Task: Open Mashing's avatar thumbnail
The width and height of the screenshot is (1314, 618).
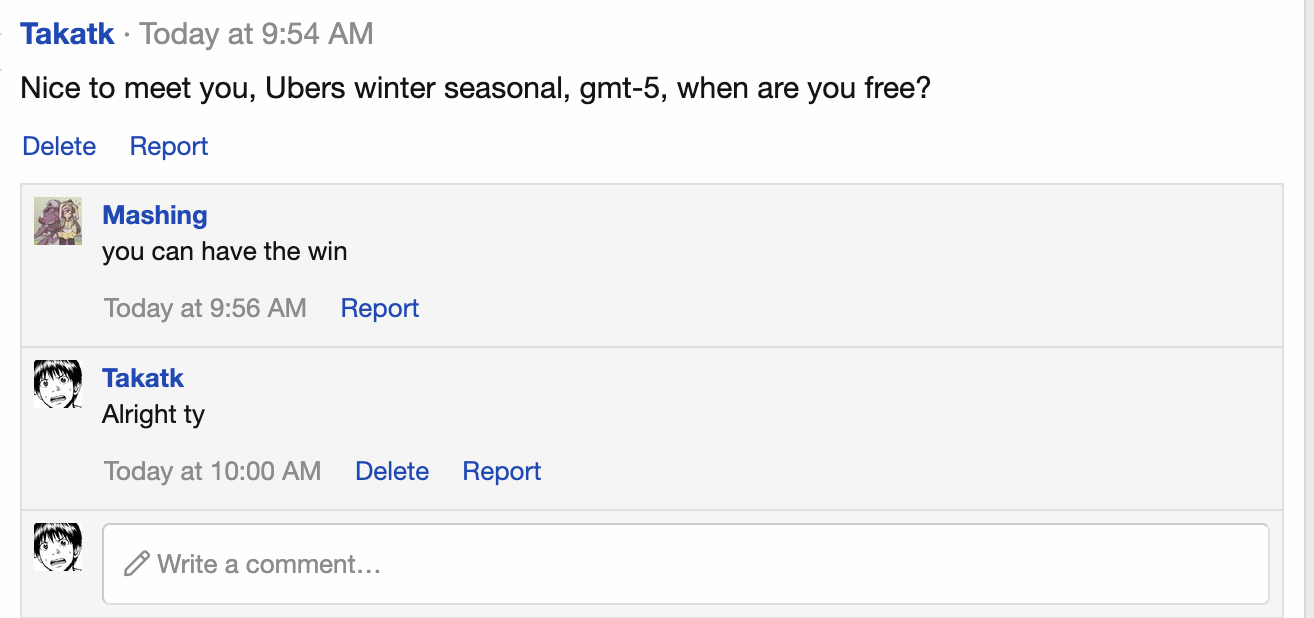Action: point(58,221)
